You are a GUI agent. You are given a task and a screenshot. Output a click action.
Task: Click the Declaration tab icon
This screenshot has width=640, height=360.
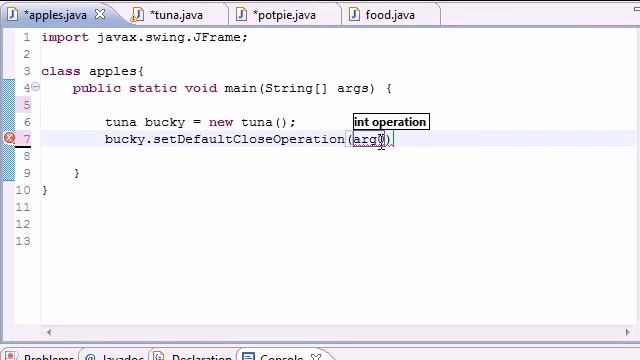(159, 356)
